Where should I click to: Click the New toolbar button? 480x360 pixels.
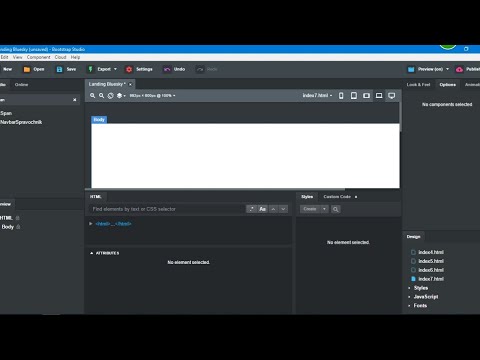pyautogui.click(x=7, y=69)
